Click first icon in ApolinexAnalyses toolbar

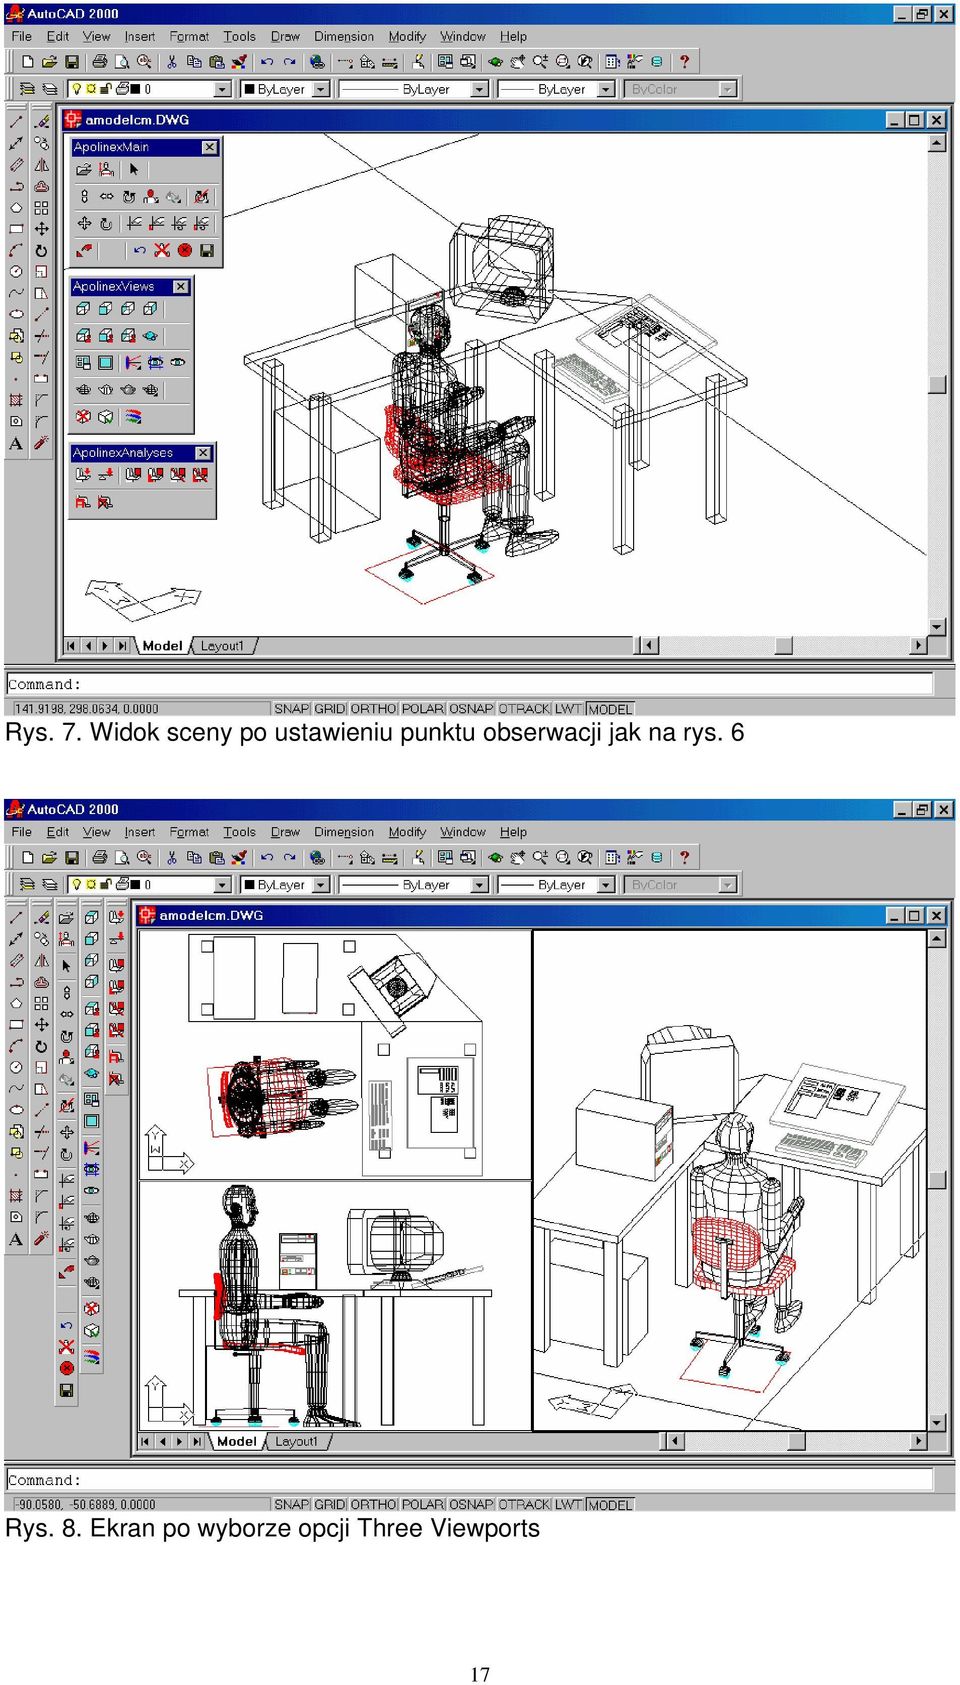[x=83, y=475]
